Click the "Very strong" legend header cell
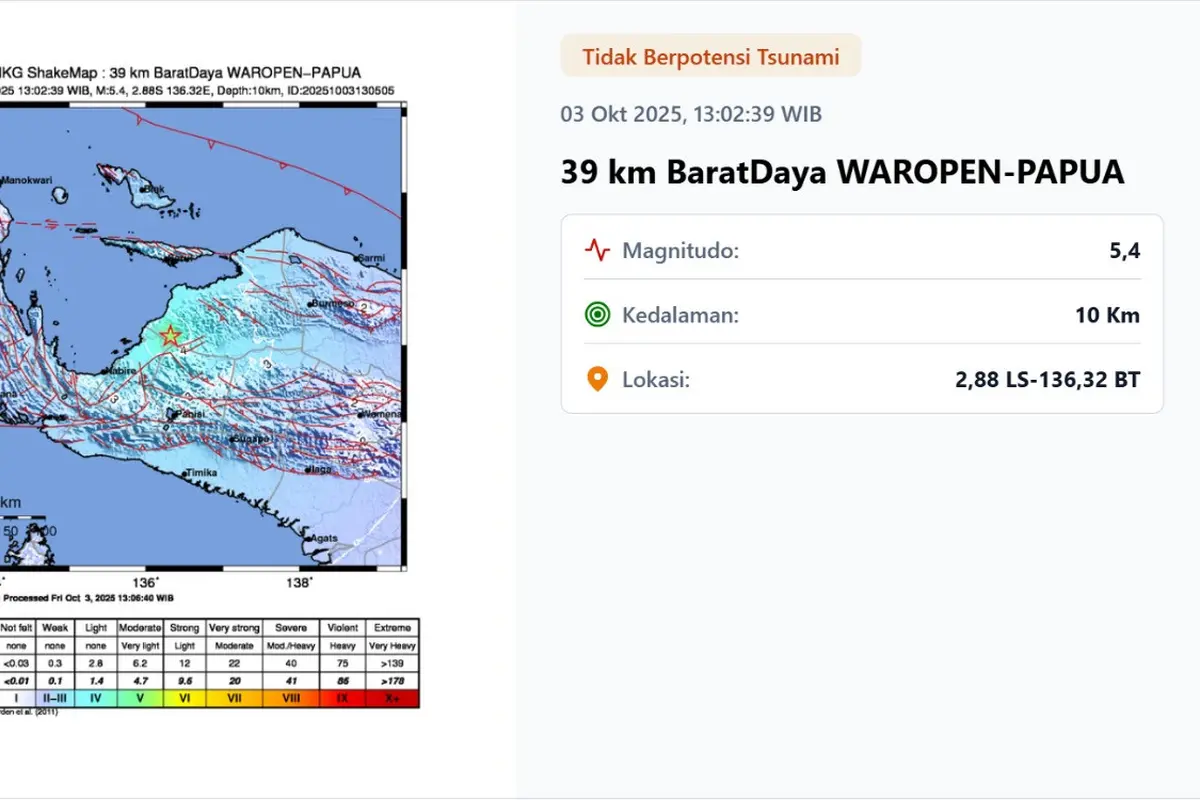 coord(233,628)
